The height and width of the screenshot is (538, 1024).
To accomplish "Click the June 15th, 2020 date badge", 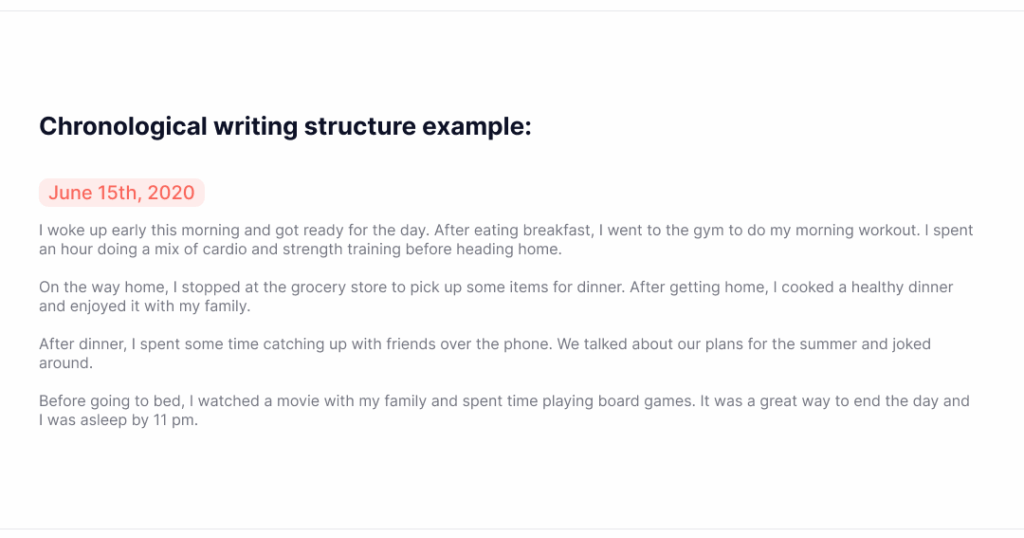I will tap(121, 193).
